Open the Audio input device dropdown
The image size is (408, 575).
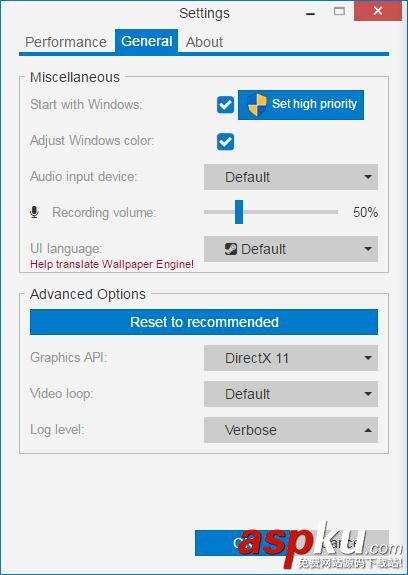coord(291,177)
